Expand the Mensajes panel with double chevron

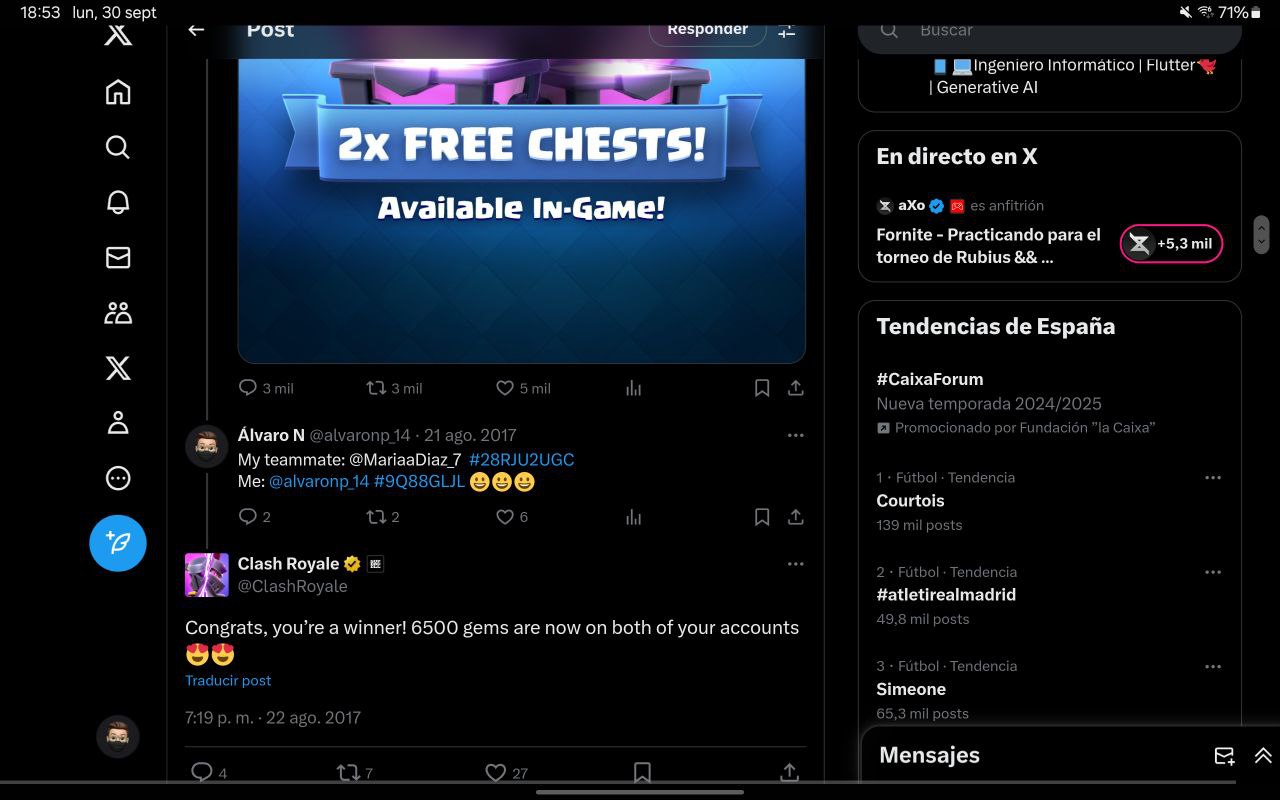[1263, 756]
